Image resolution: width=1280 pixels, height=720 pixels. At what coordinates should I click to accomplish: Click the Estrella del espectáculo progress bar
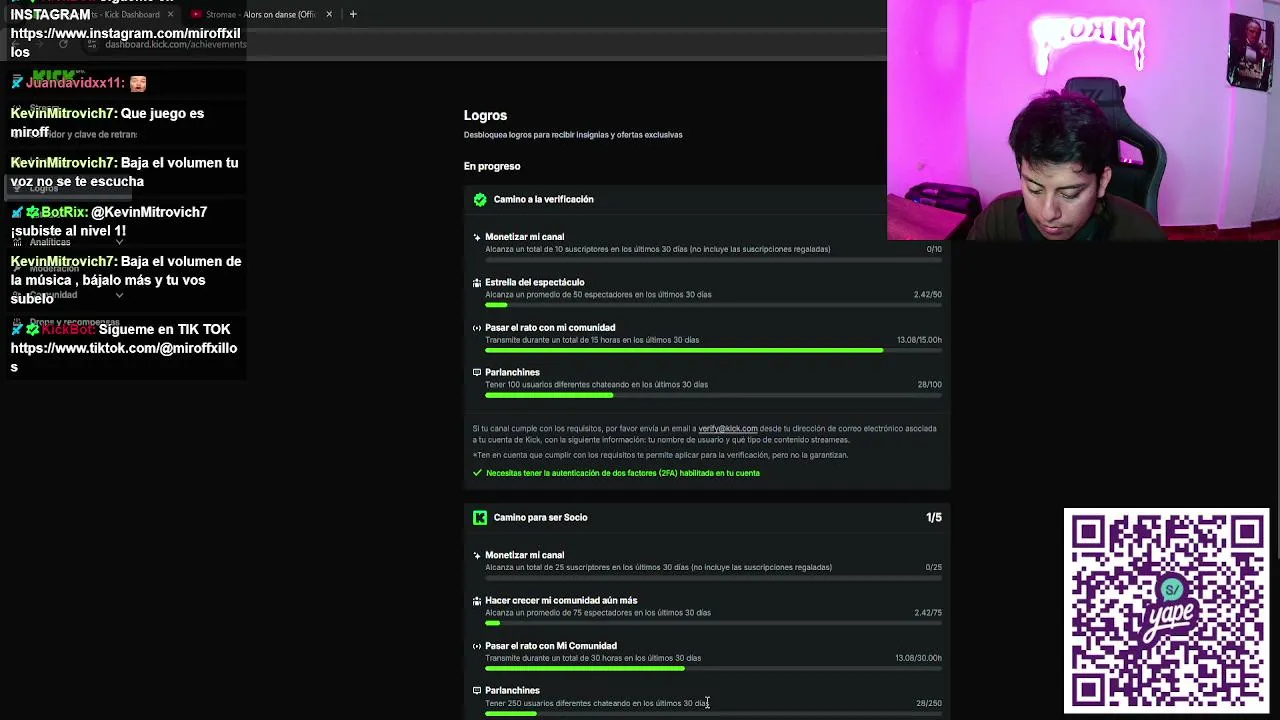pyautogui.click(x=713, y=305)
